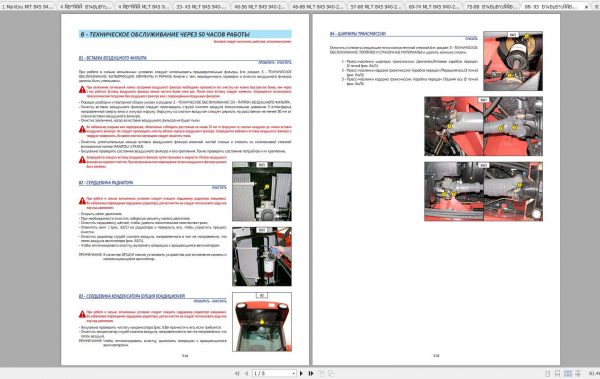Open the page number dropdown arrow
Viewport: 600px width, 379px height.
tap(293, 373)
